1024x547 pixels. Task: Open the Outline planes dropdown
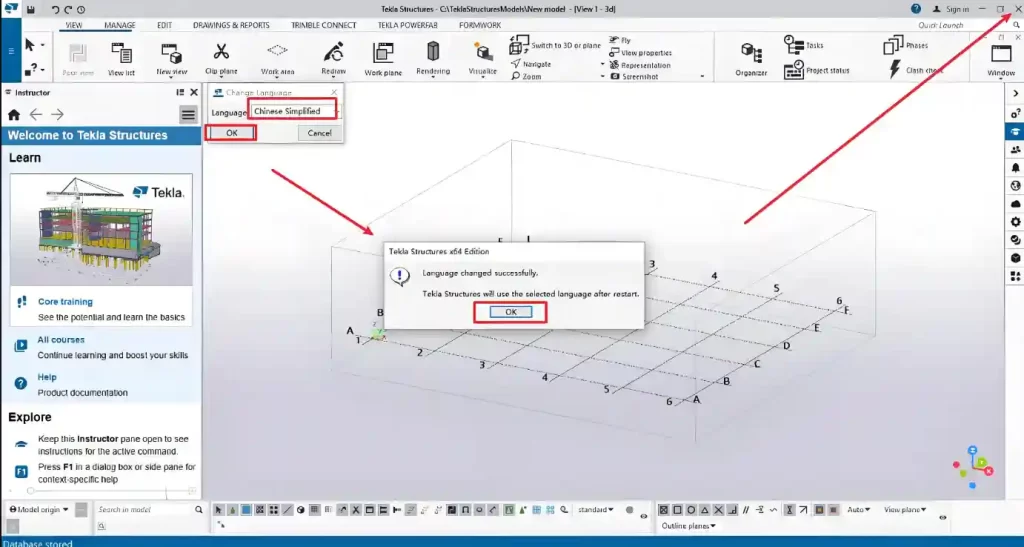[687, 525]
